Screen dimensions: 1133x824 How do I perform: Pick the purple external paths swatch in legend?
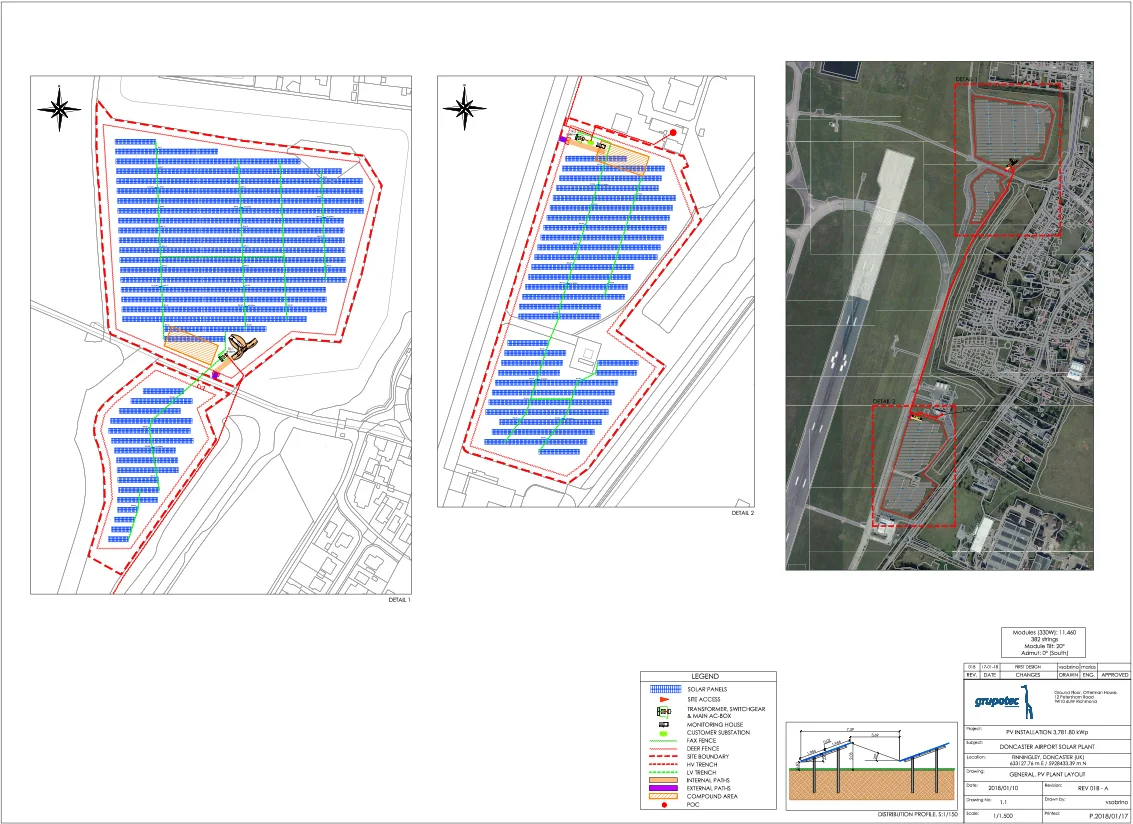663,788
